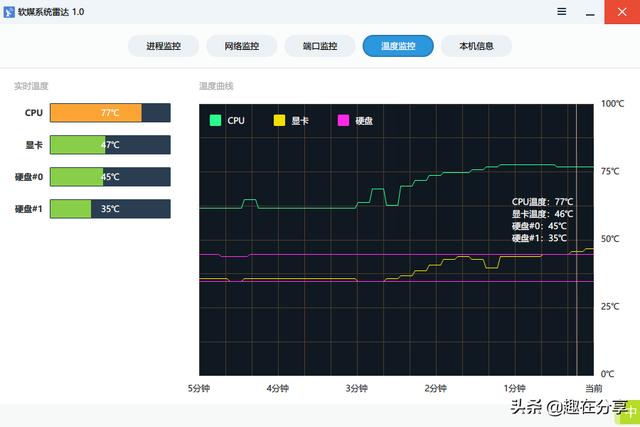Click the 硬盘#0: 45℃ tooltip line

coord(539,226)
